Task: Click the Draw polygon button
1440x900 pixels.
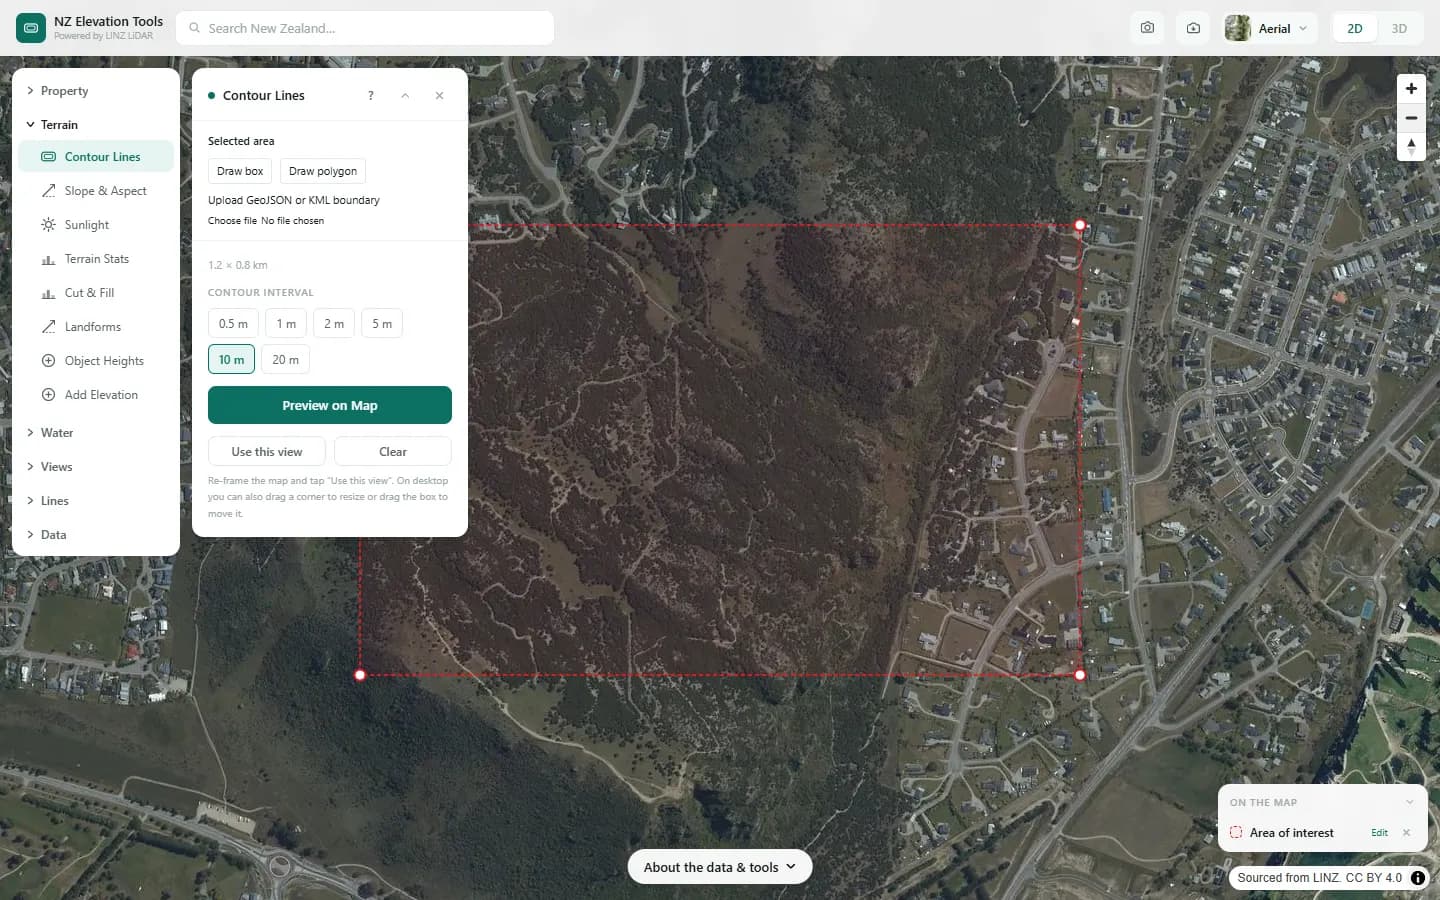Action: point(323,171)
